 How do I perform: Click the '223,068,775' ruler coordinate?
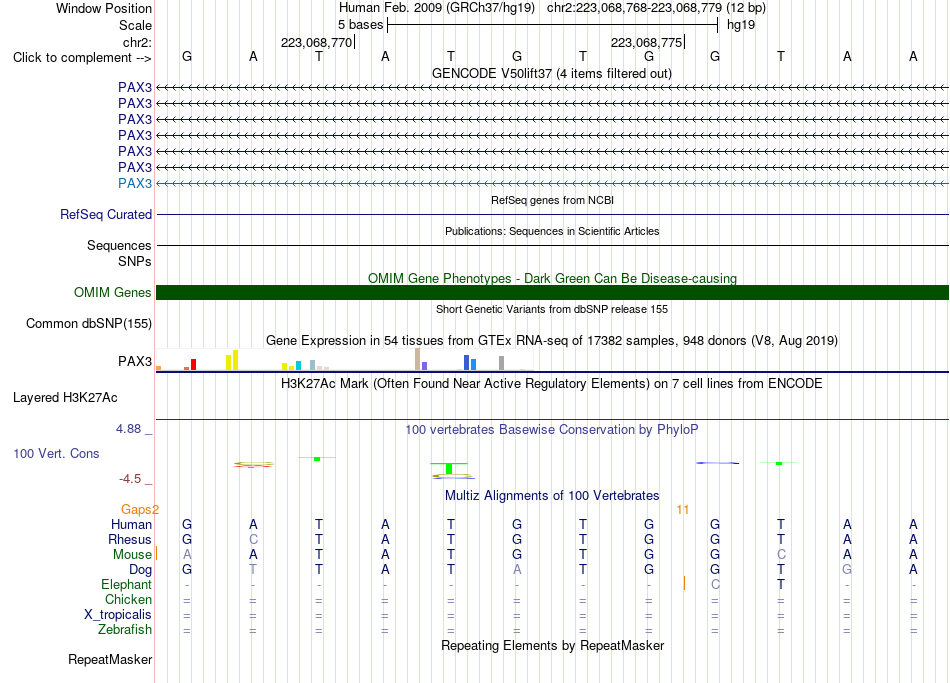coord(646,42)
